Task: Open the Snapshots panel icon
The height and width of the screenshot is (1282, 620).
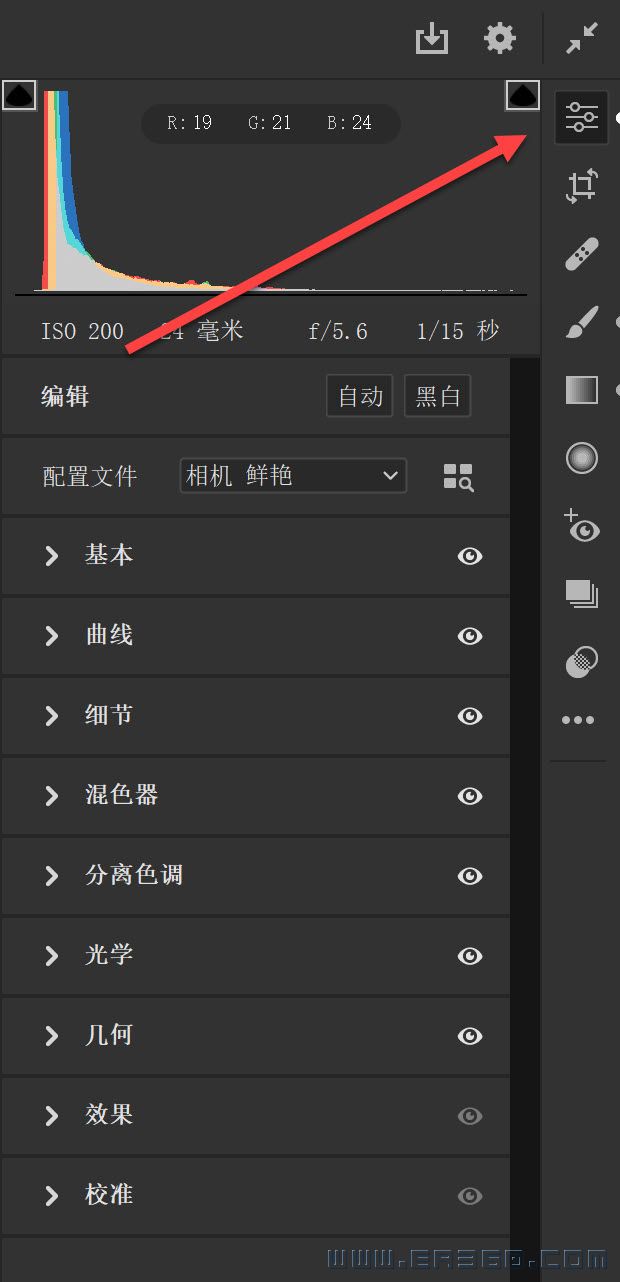Action: (581, 594)
